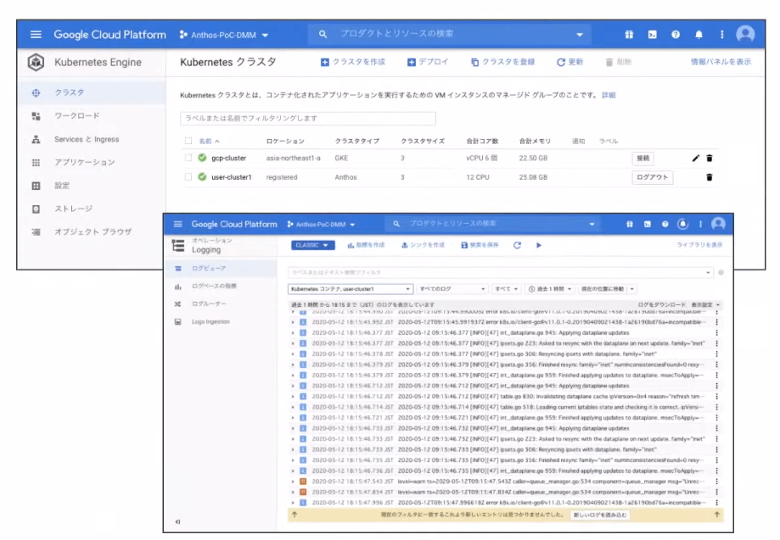The height and width of the screenshot is (540, 780).
Task: Open the hamburger menu in the Logging window
Action: pos(178,224)
